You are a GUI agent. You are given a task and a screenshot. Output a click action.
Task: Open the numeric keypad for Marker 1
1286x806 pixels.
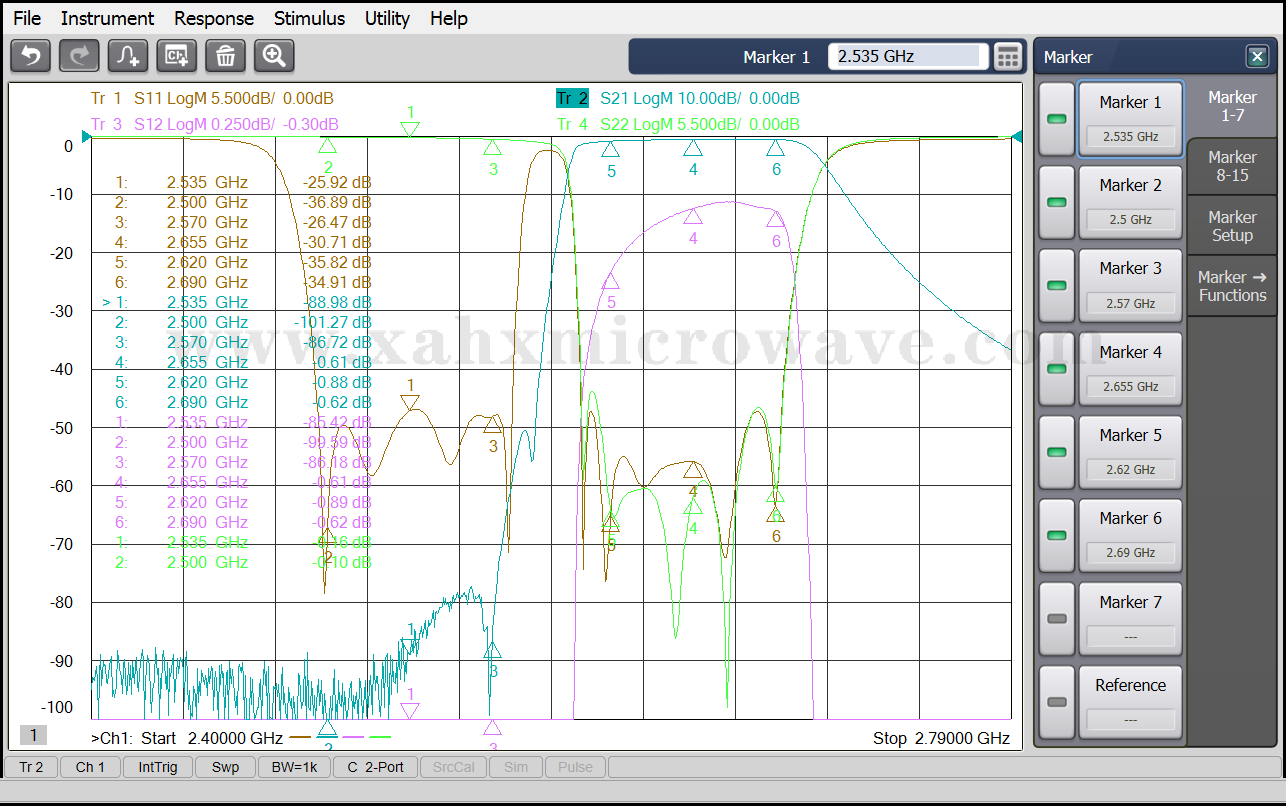[1008, 57]
